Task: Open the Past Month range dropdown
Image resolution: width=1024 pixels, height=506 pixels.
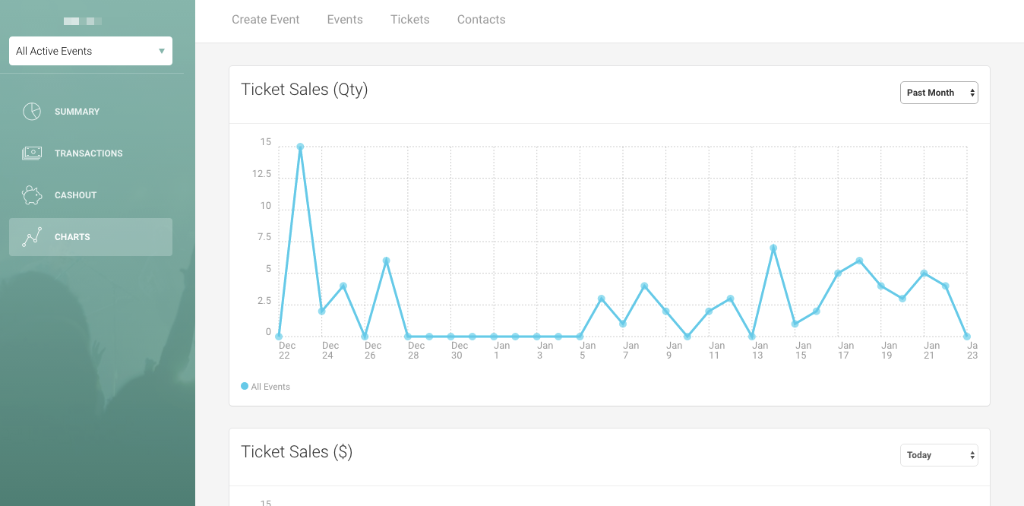Action: (x=938, y=93)
